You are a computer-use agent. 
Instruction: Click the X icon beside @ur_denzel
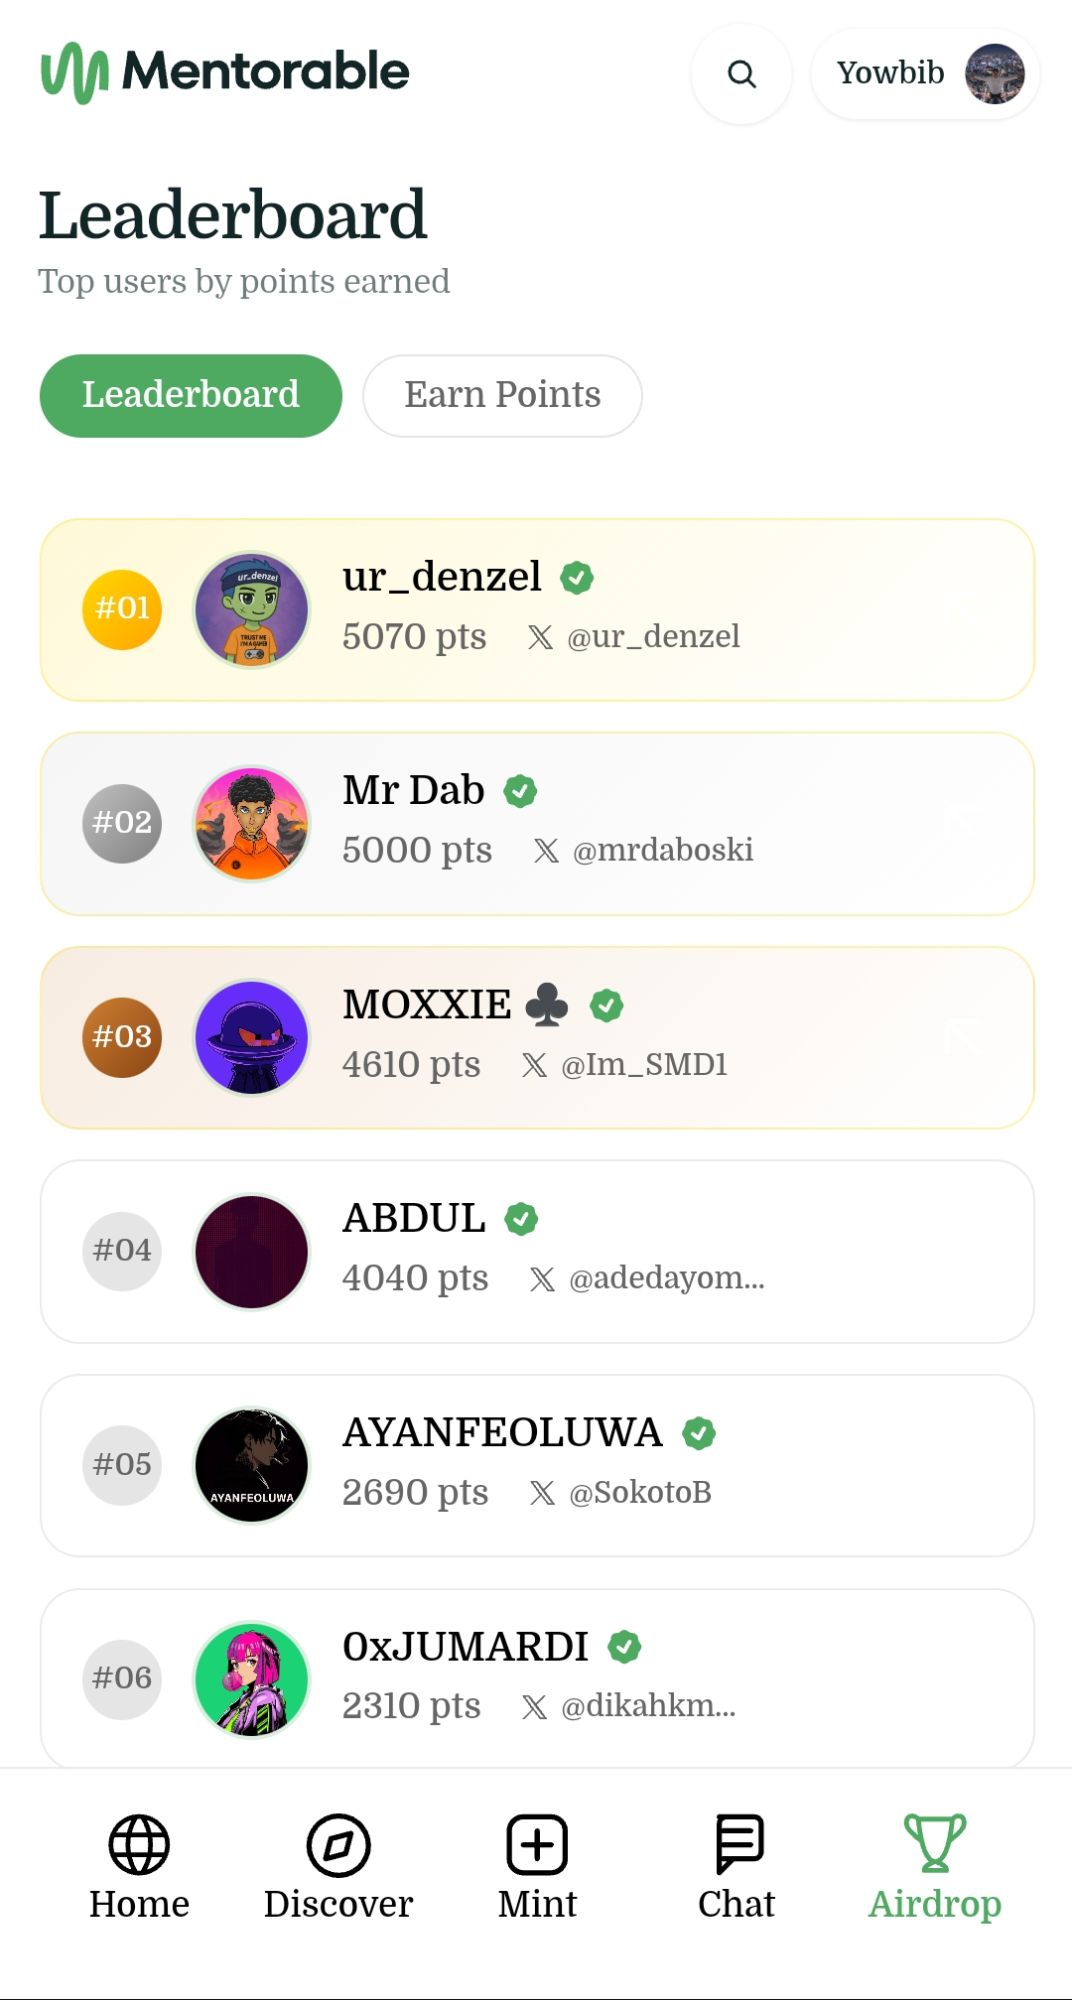click(x=540, y=637)
